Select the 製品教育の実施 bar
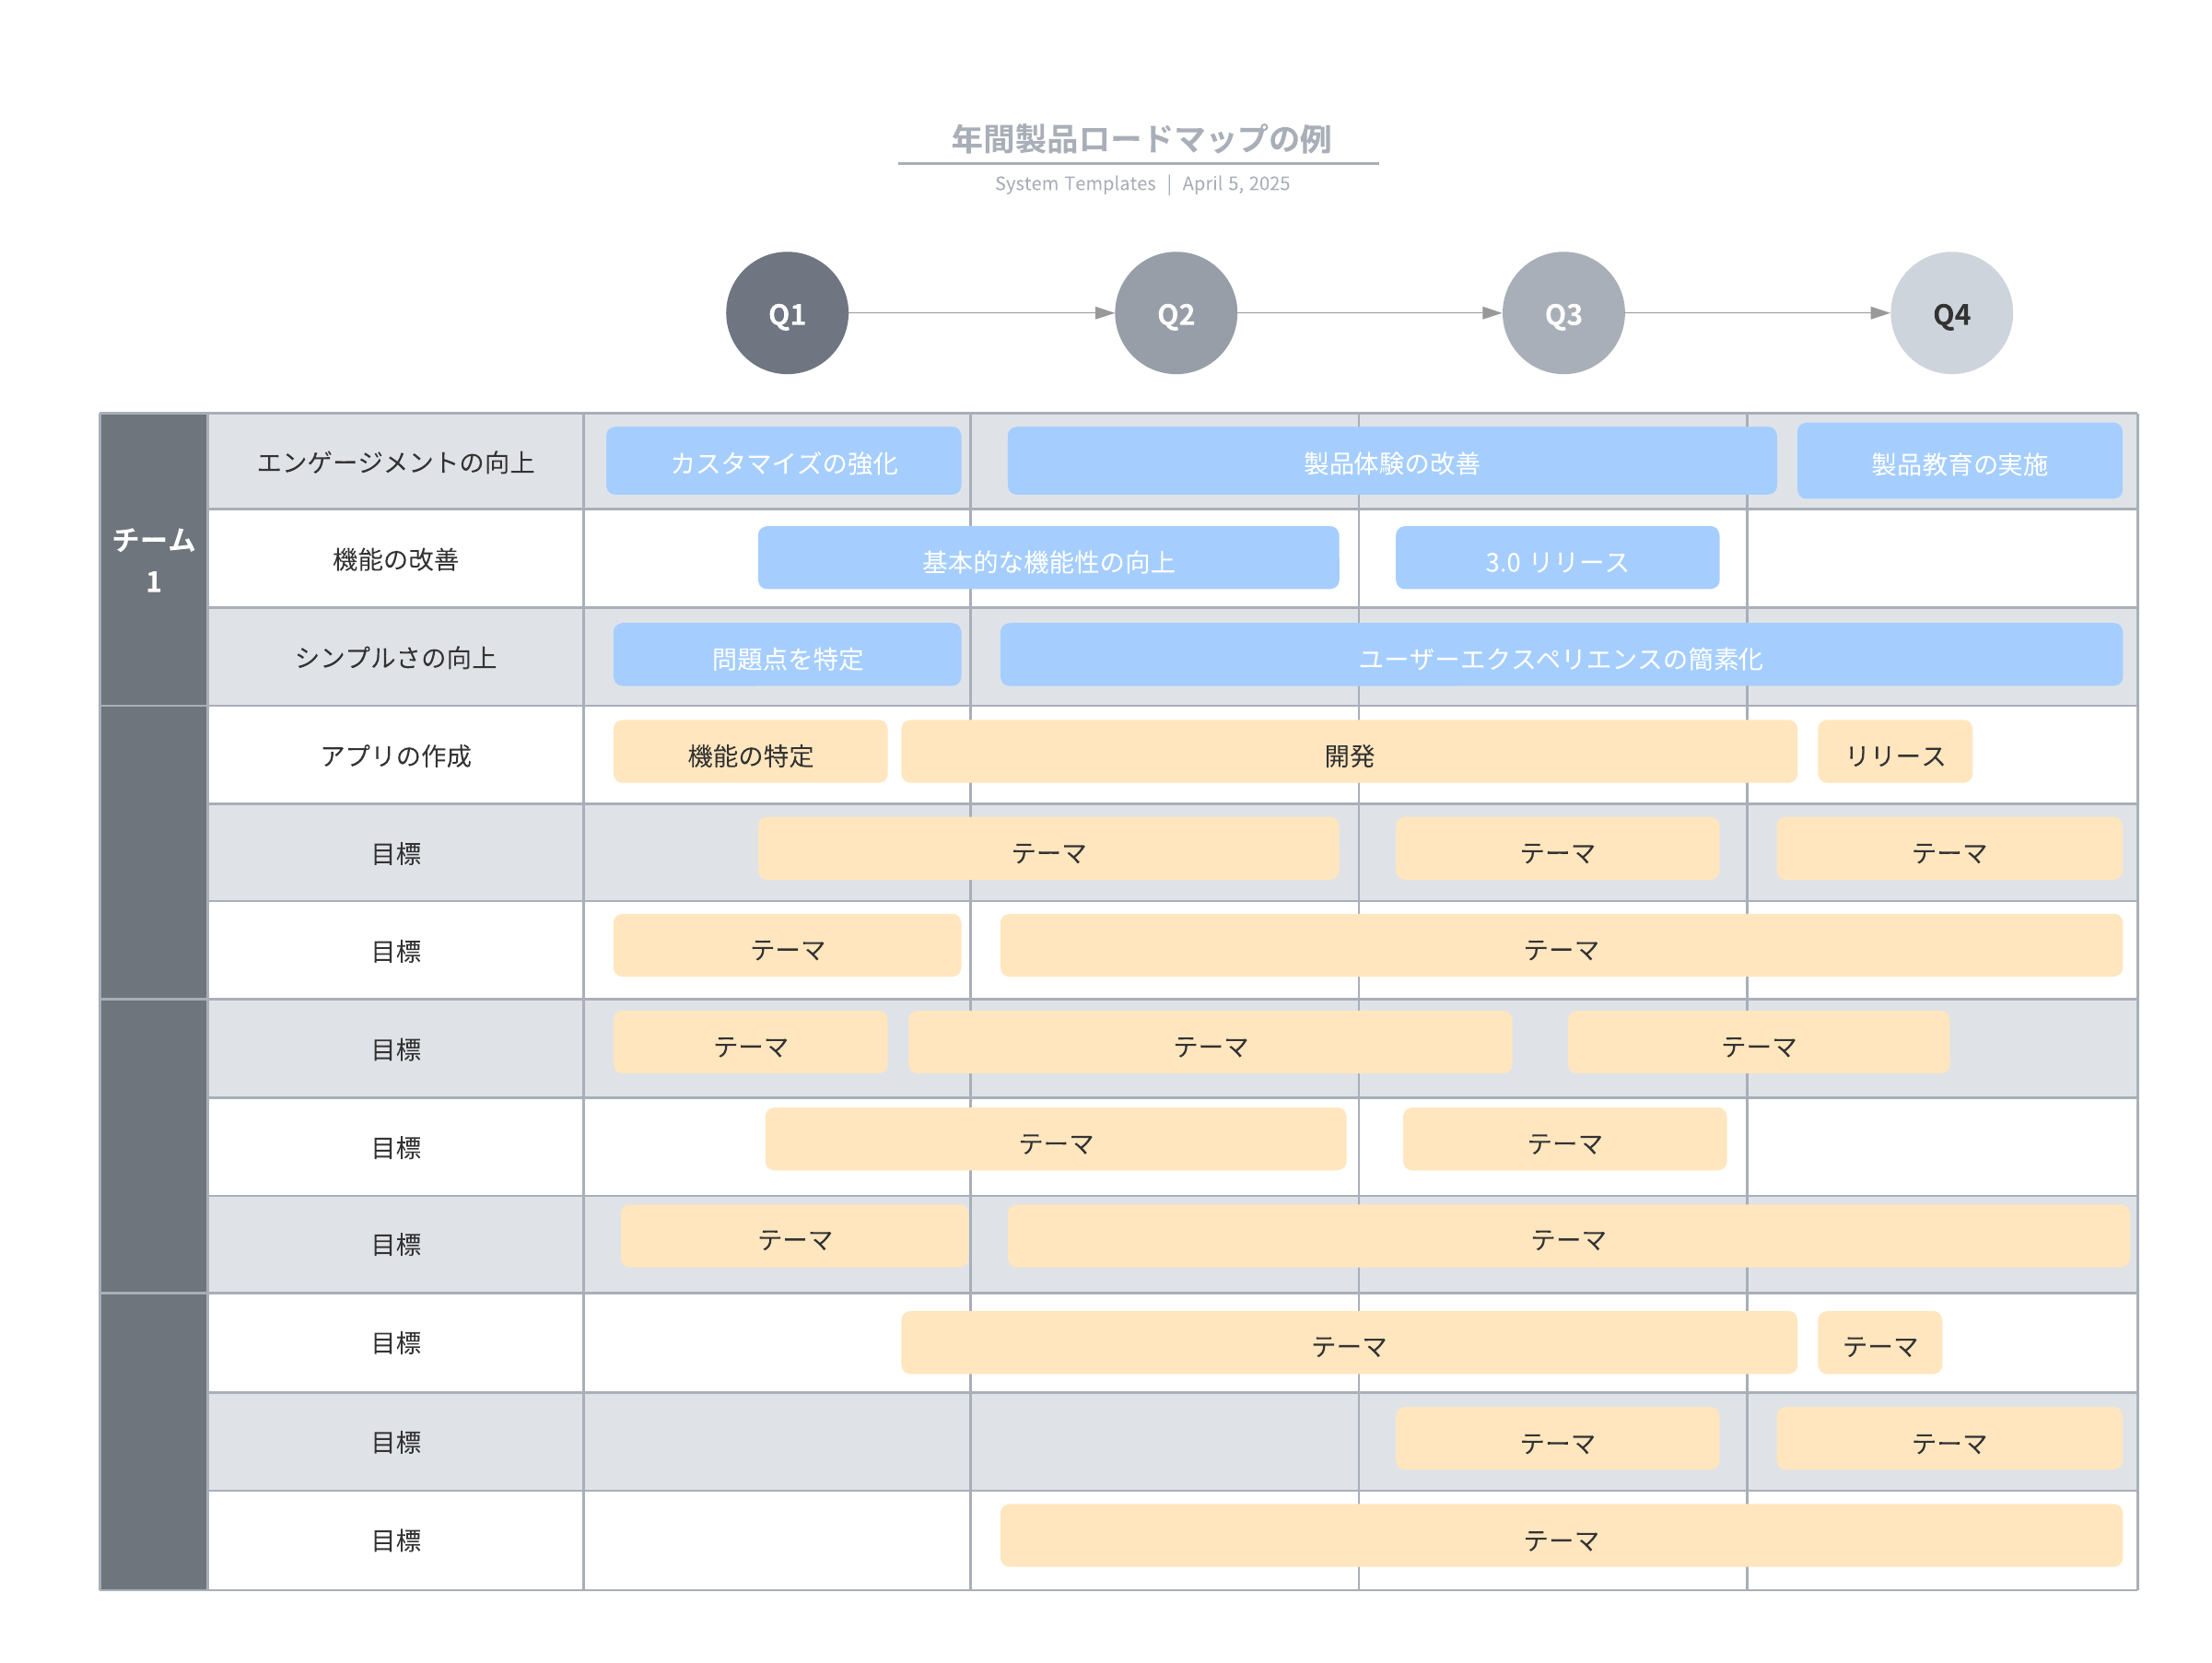This screenshot has width=2212, height=1663. [x=1958, y=462]
